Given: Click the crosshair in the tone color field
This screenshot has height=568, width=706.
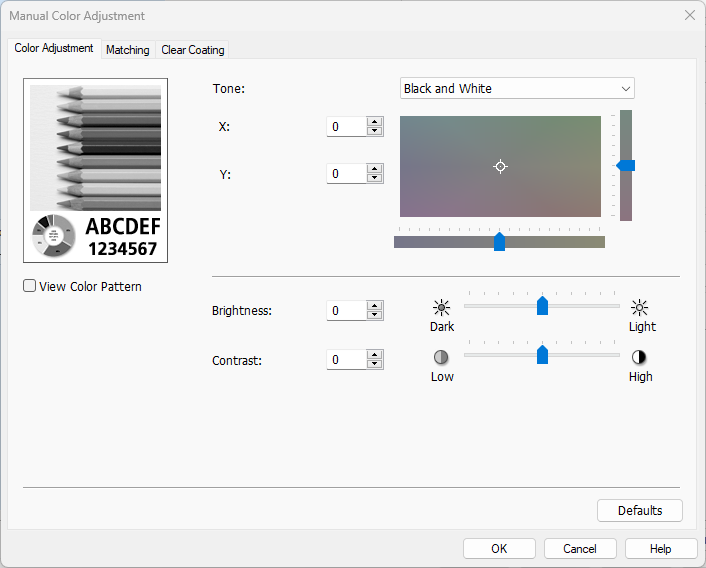Looking at the screenshot, I should coord(501,166).
